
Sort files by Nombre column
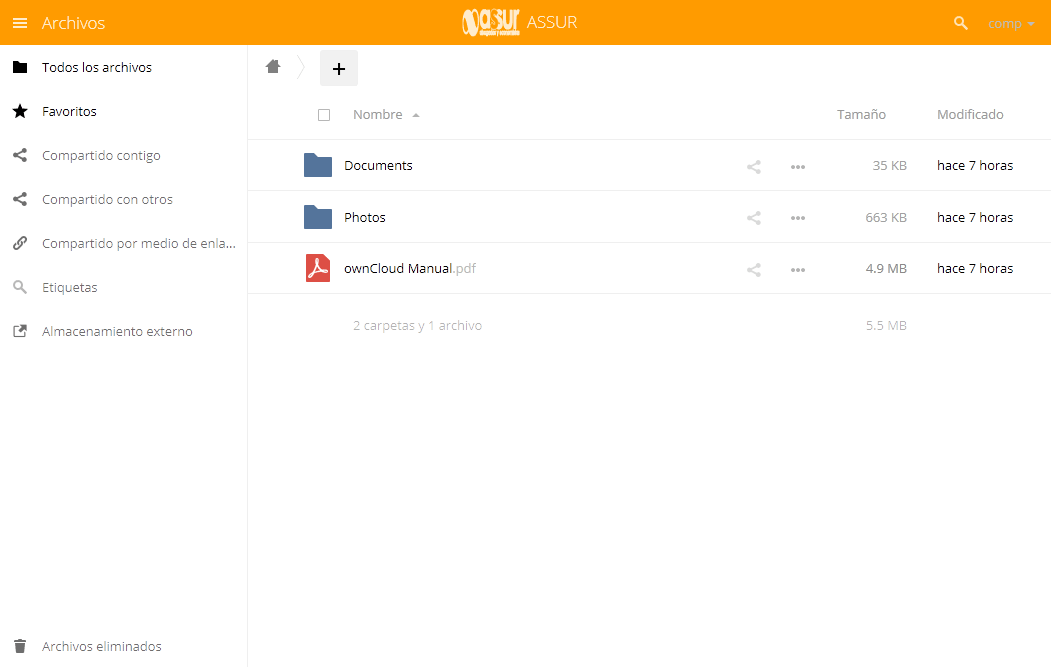(x=378, y=115)
